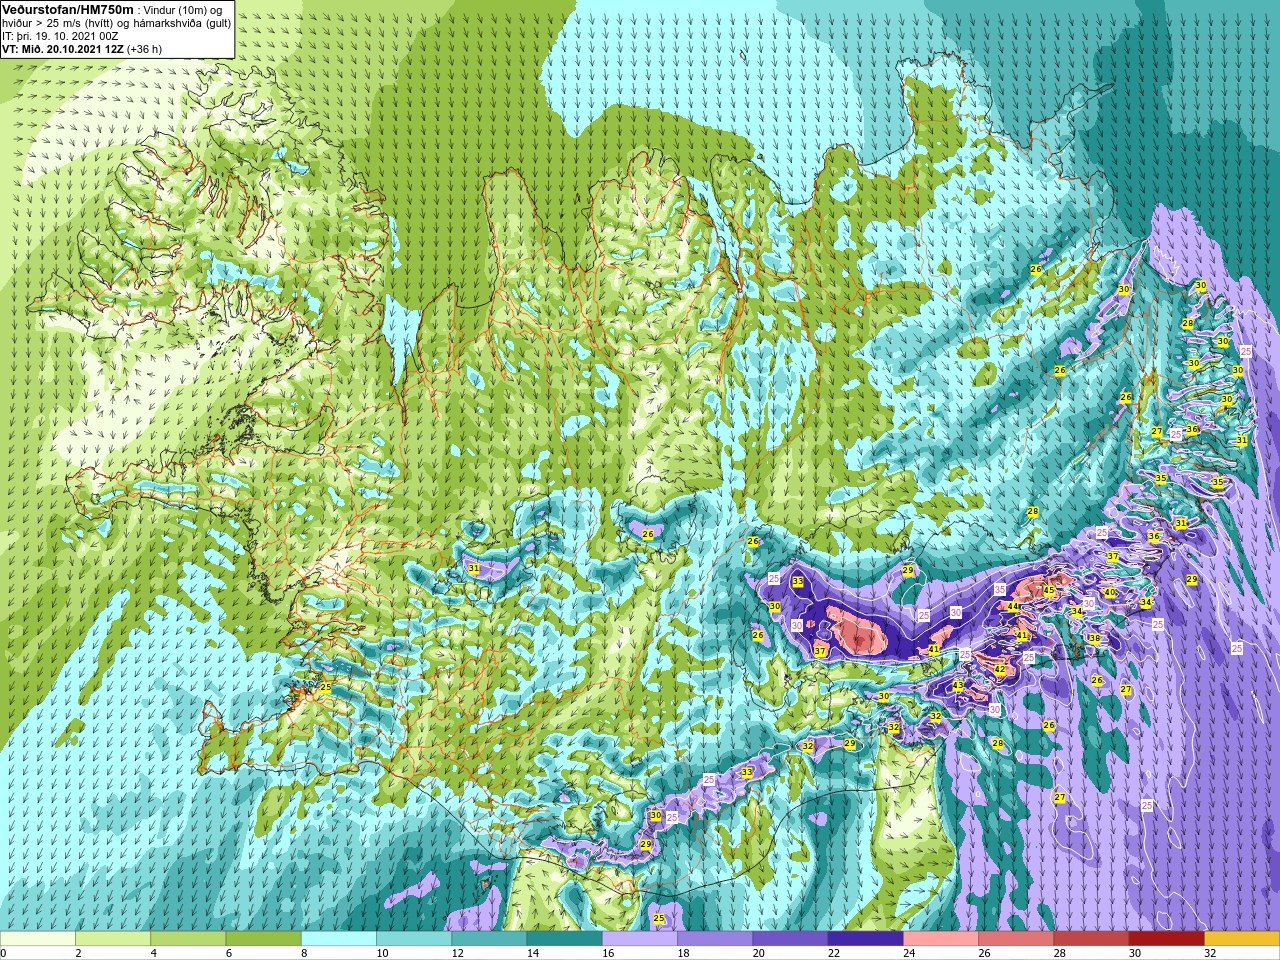Screen dimensions: 1280x960
Task: Click the 0 tick on the color scale
Action: click(x=3, y=953)
